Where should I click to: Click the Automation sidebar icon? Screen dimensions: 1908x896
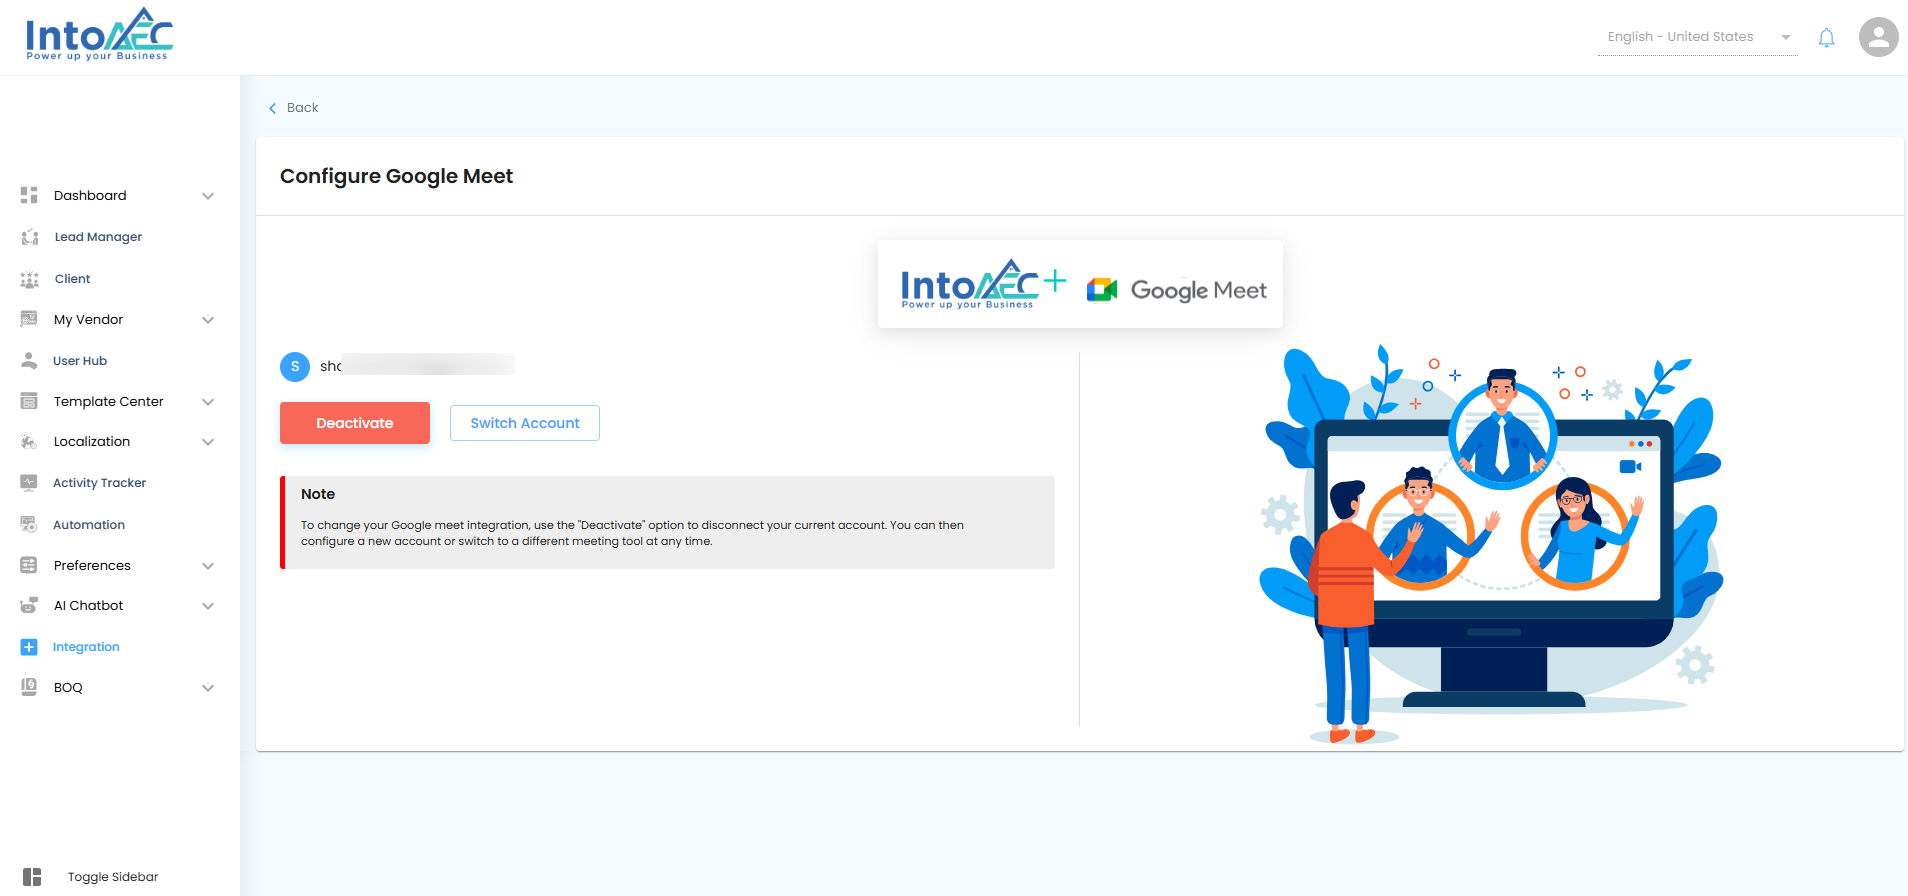pos(29,525)
